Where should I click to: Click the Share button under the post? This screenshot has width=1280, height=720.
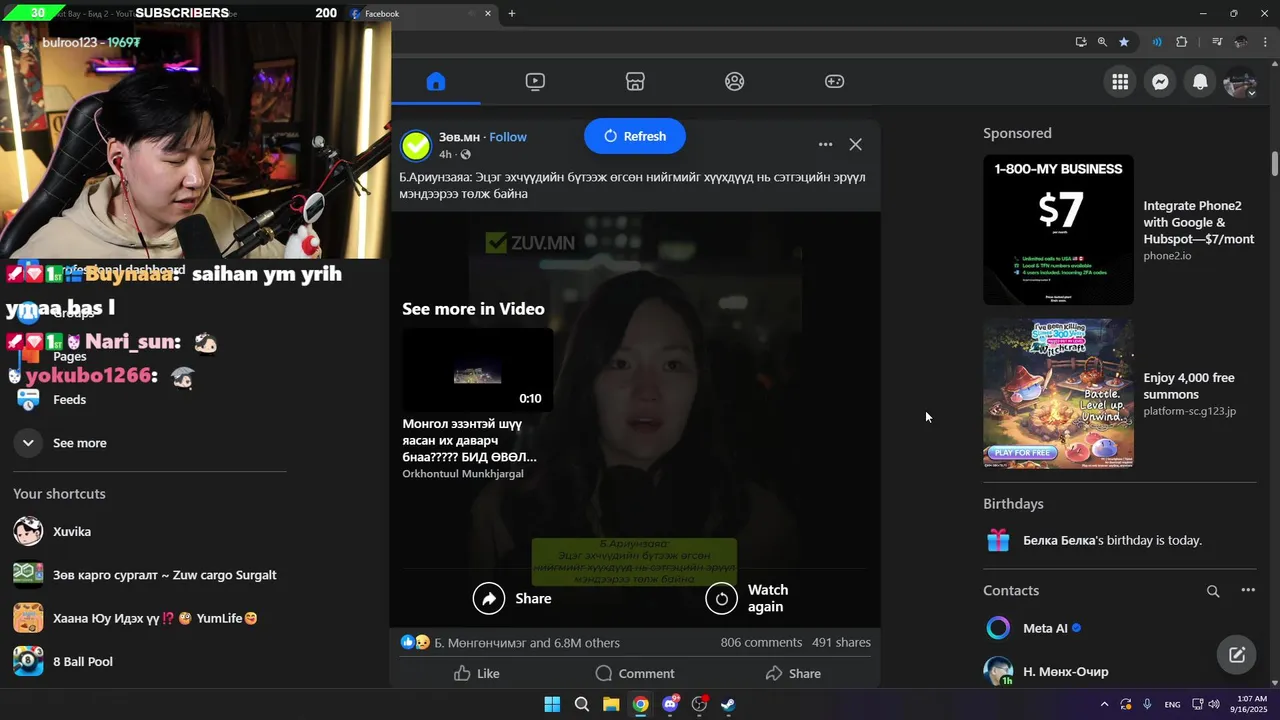point(793,673)
